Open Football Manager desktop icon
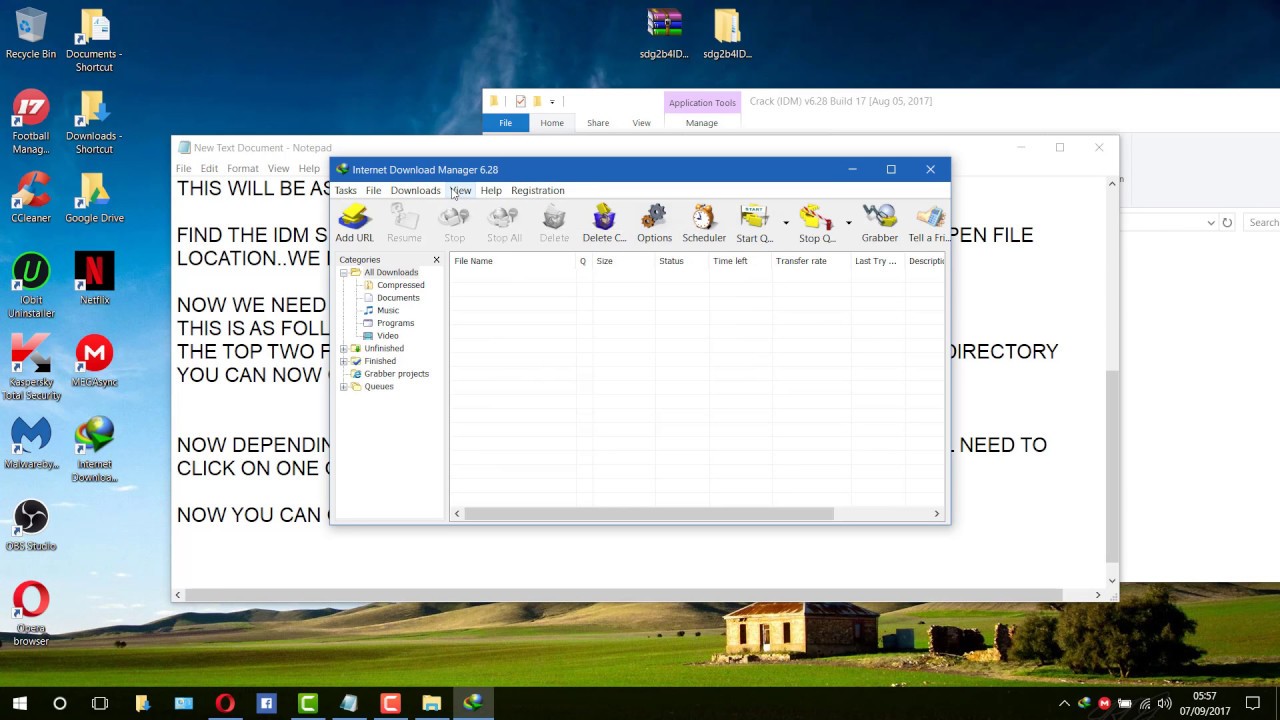 click(31, 123)
